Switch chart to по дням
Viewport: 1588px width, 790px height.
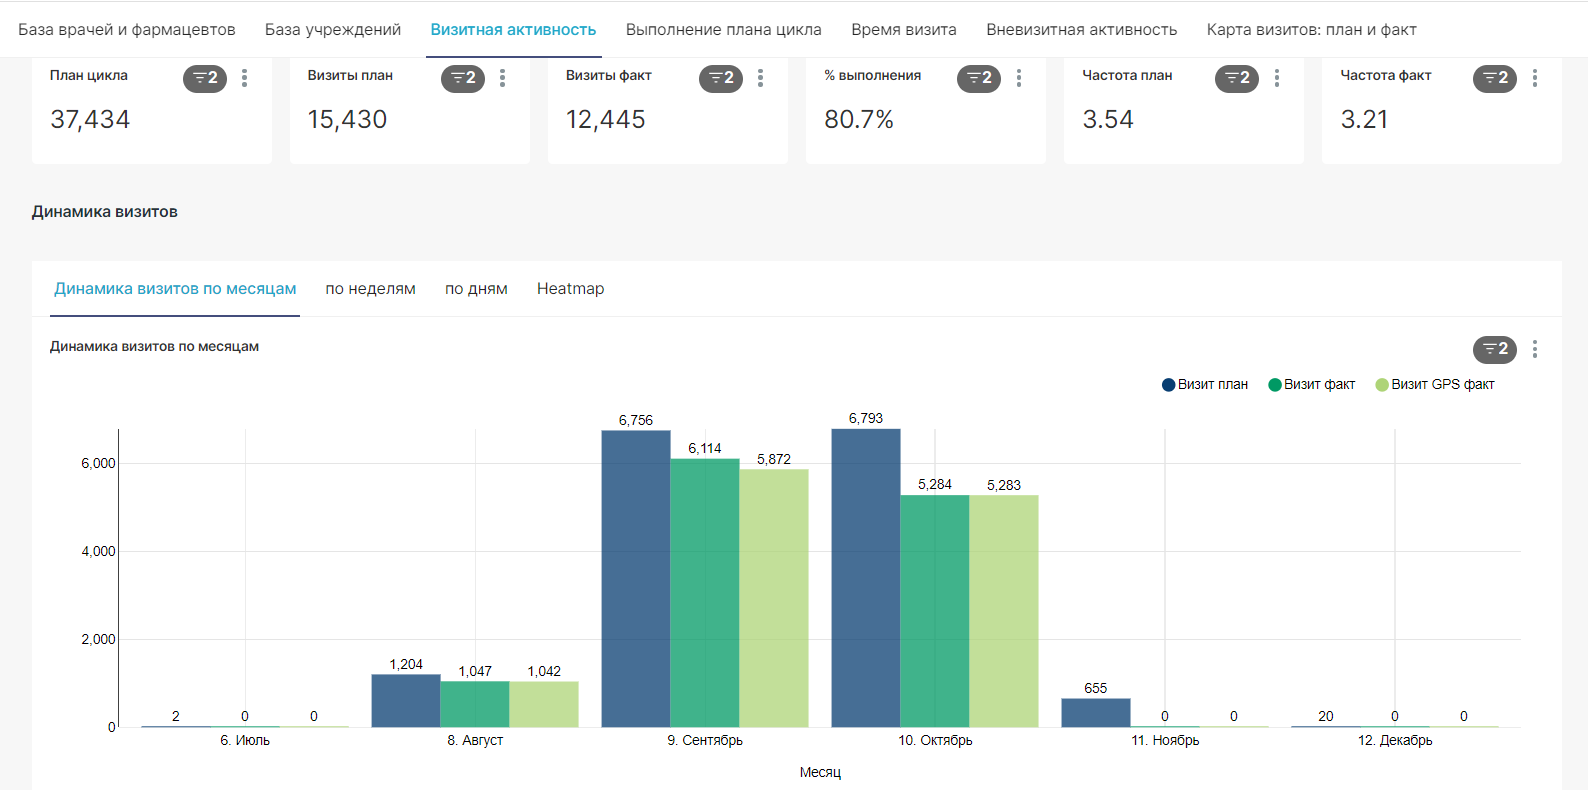[x=476, y=289]
